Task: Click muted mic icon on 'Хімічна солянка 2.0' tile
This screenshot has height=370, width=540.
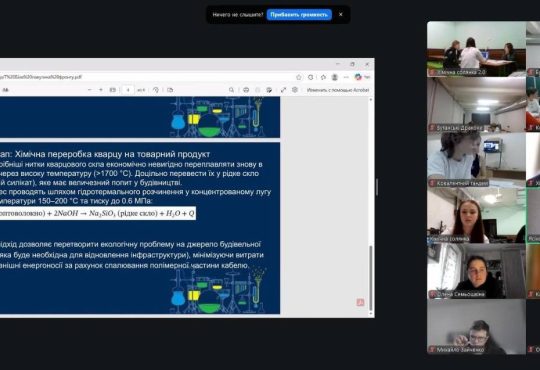Action: pyautogui.click(x=432, y=72)
